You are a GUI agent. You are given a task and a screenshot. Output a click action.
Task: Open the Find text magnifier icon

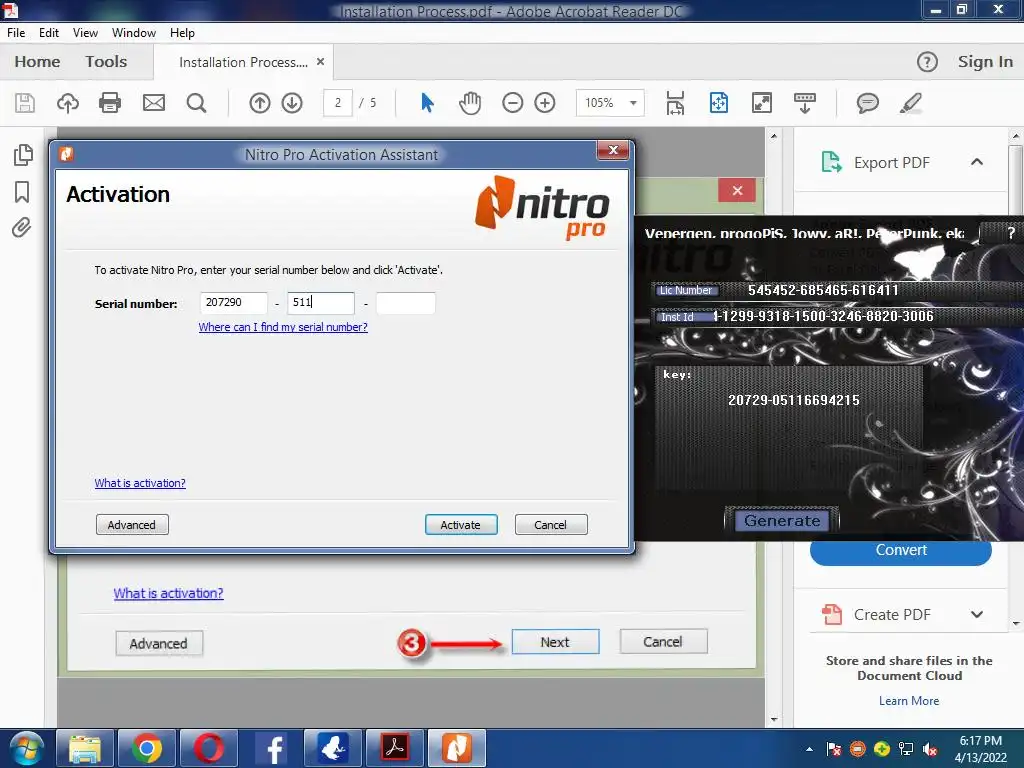[x=196, y=103]
